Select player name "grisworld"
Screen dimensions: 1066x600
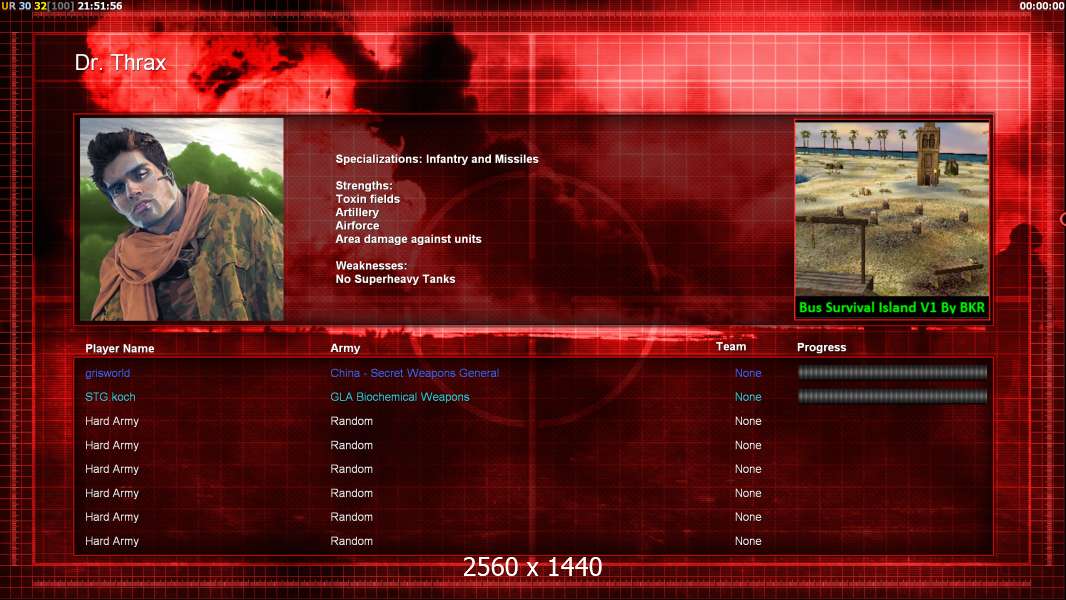pyautogui.click(x=107, y=373)
